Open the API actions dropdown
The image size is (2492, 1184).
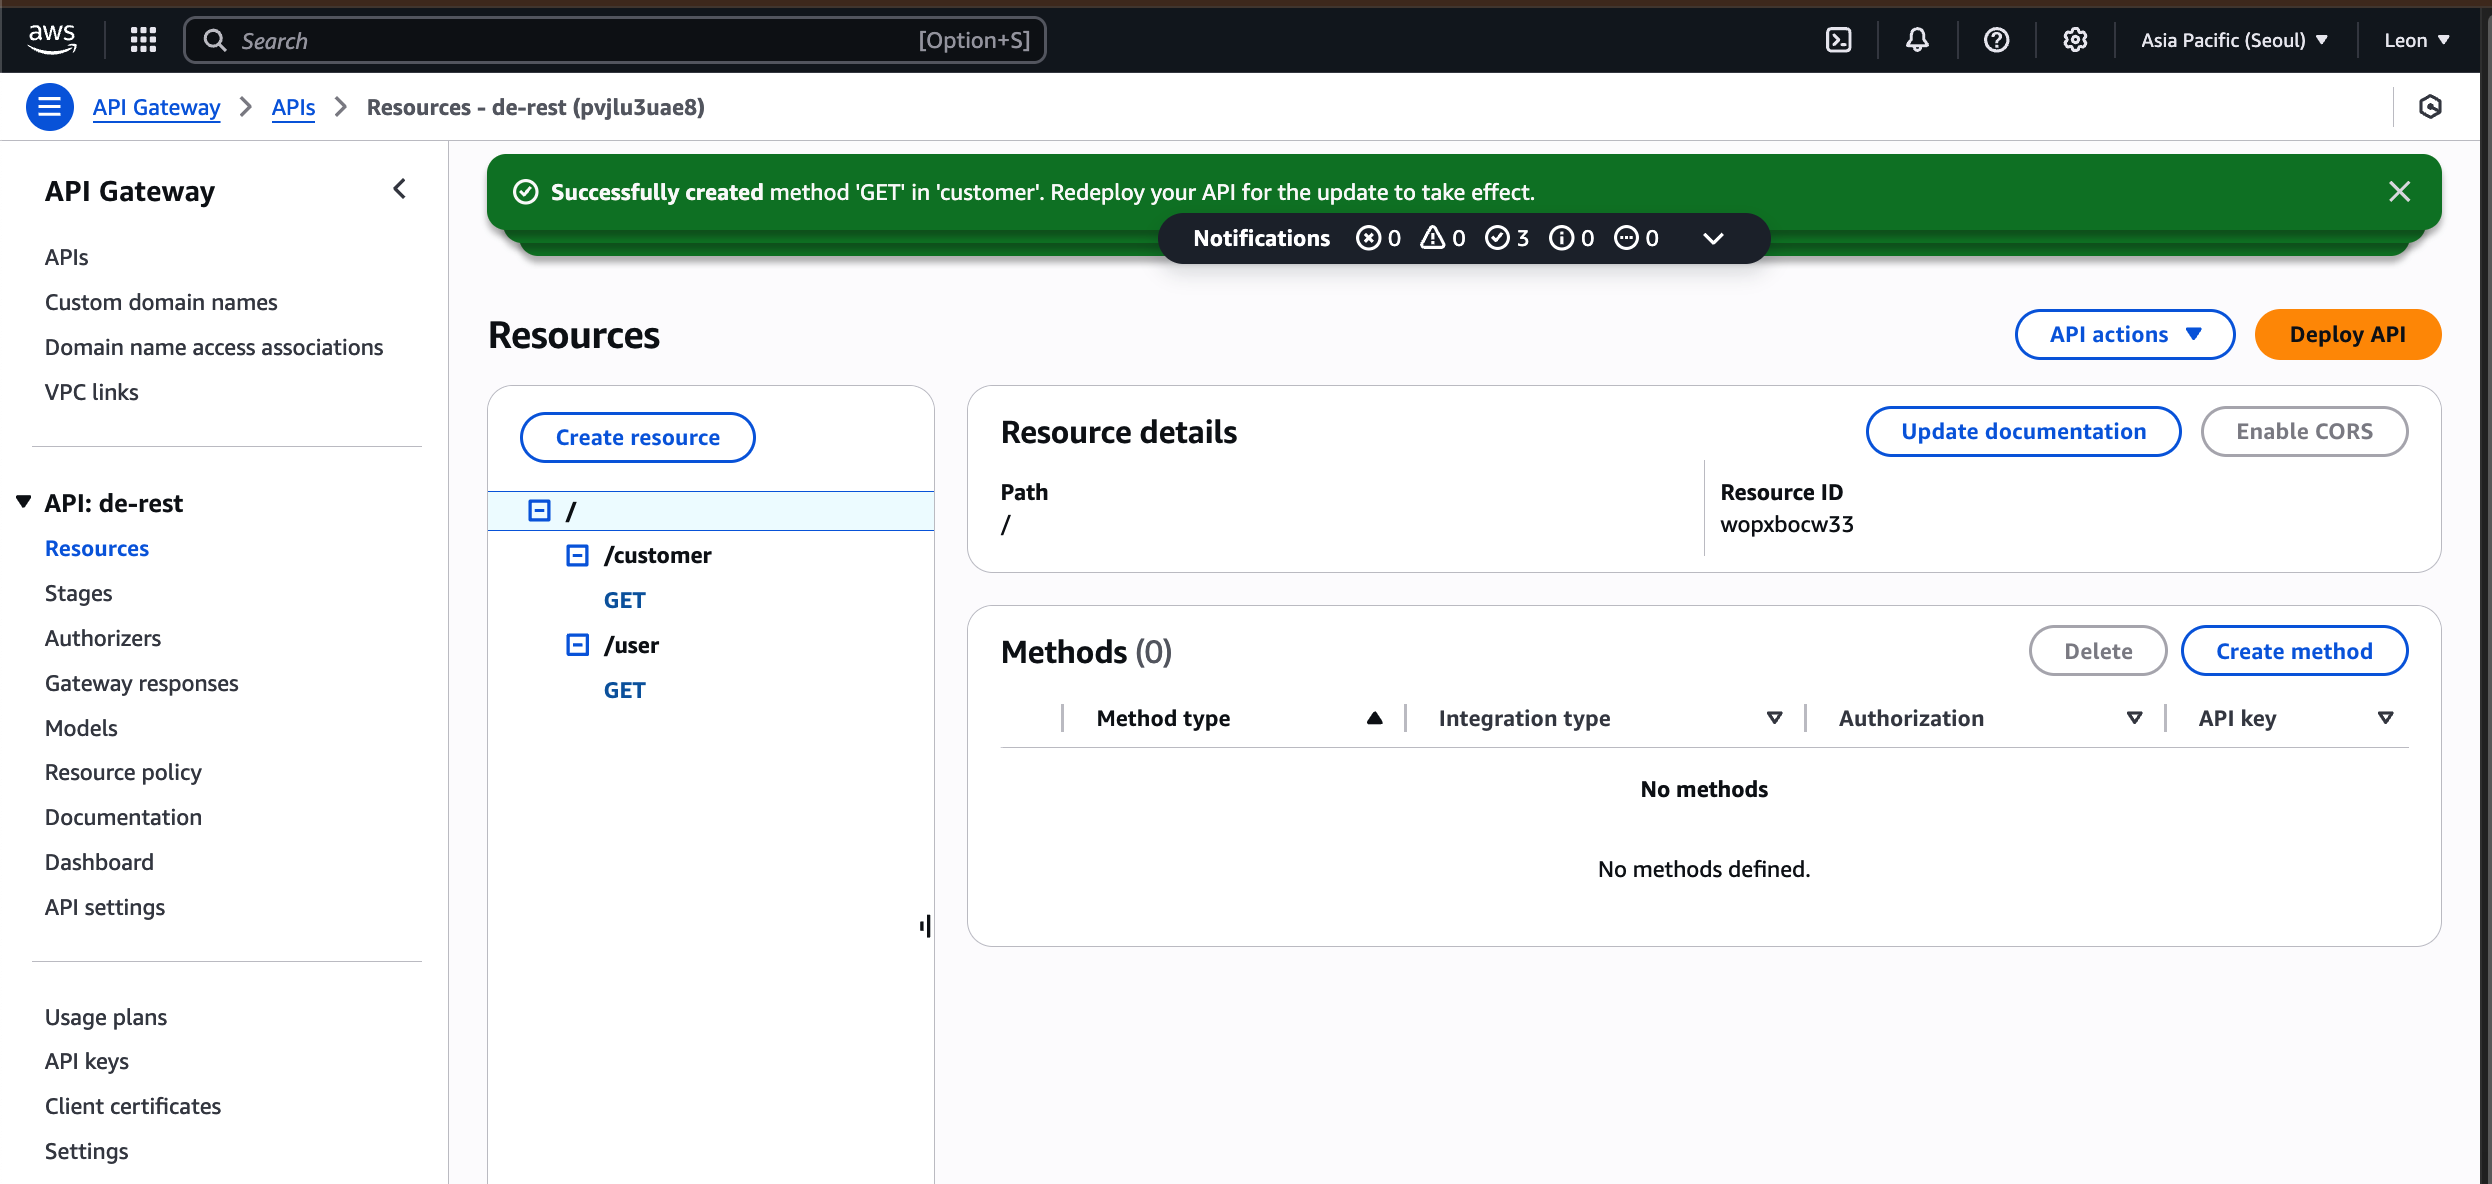click(x=2124, y=334)
